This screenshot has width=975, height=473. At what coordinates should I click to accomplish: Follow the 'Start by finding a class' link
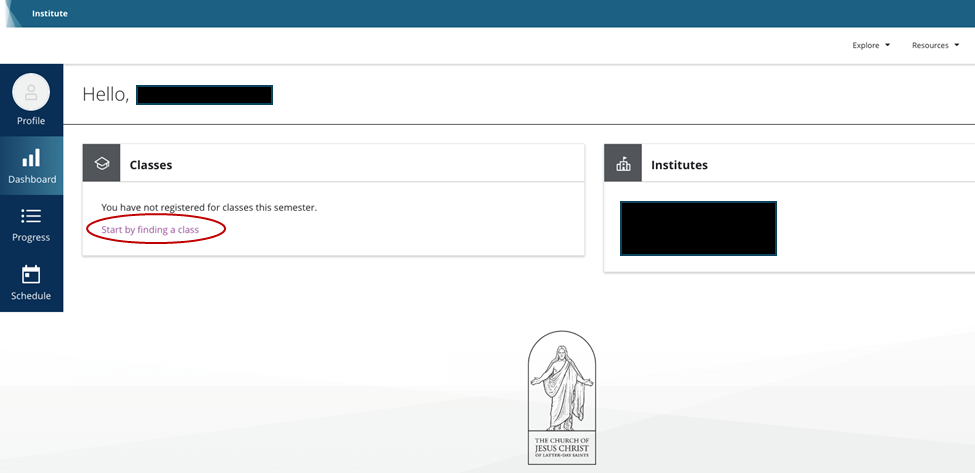(x=150, y=230)
